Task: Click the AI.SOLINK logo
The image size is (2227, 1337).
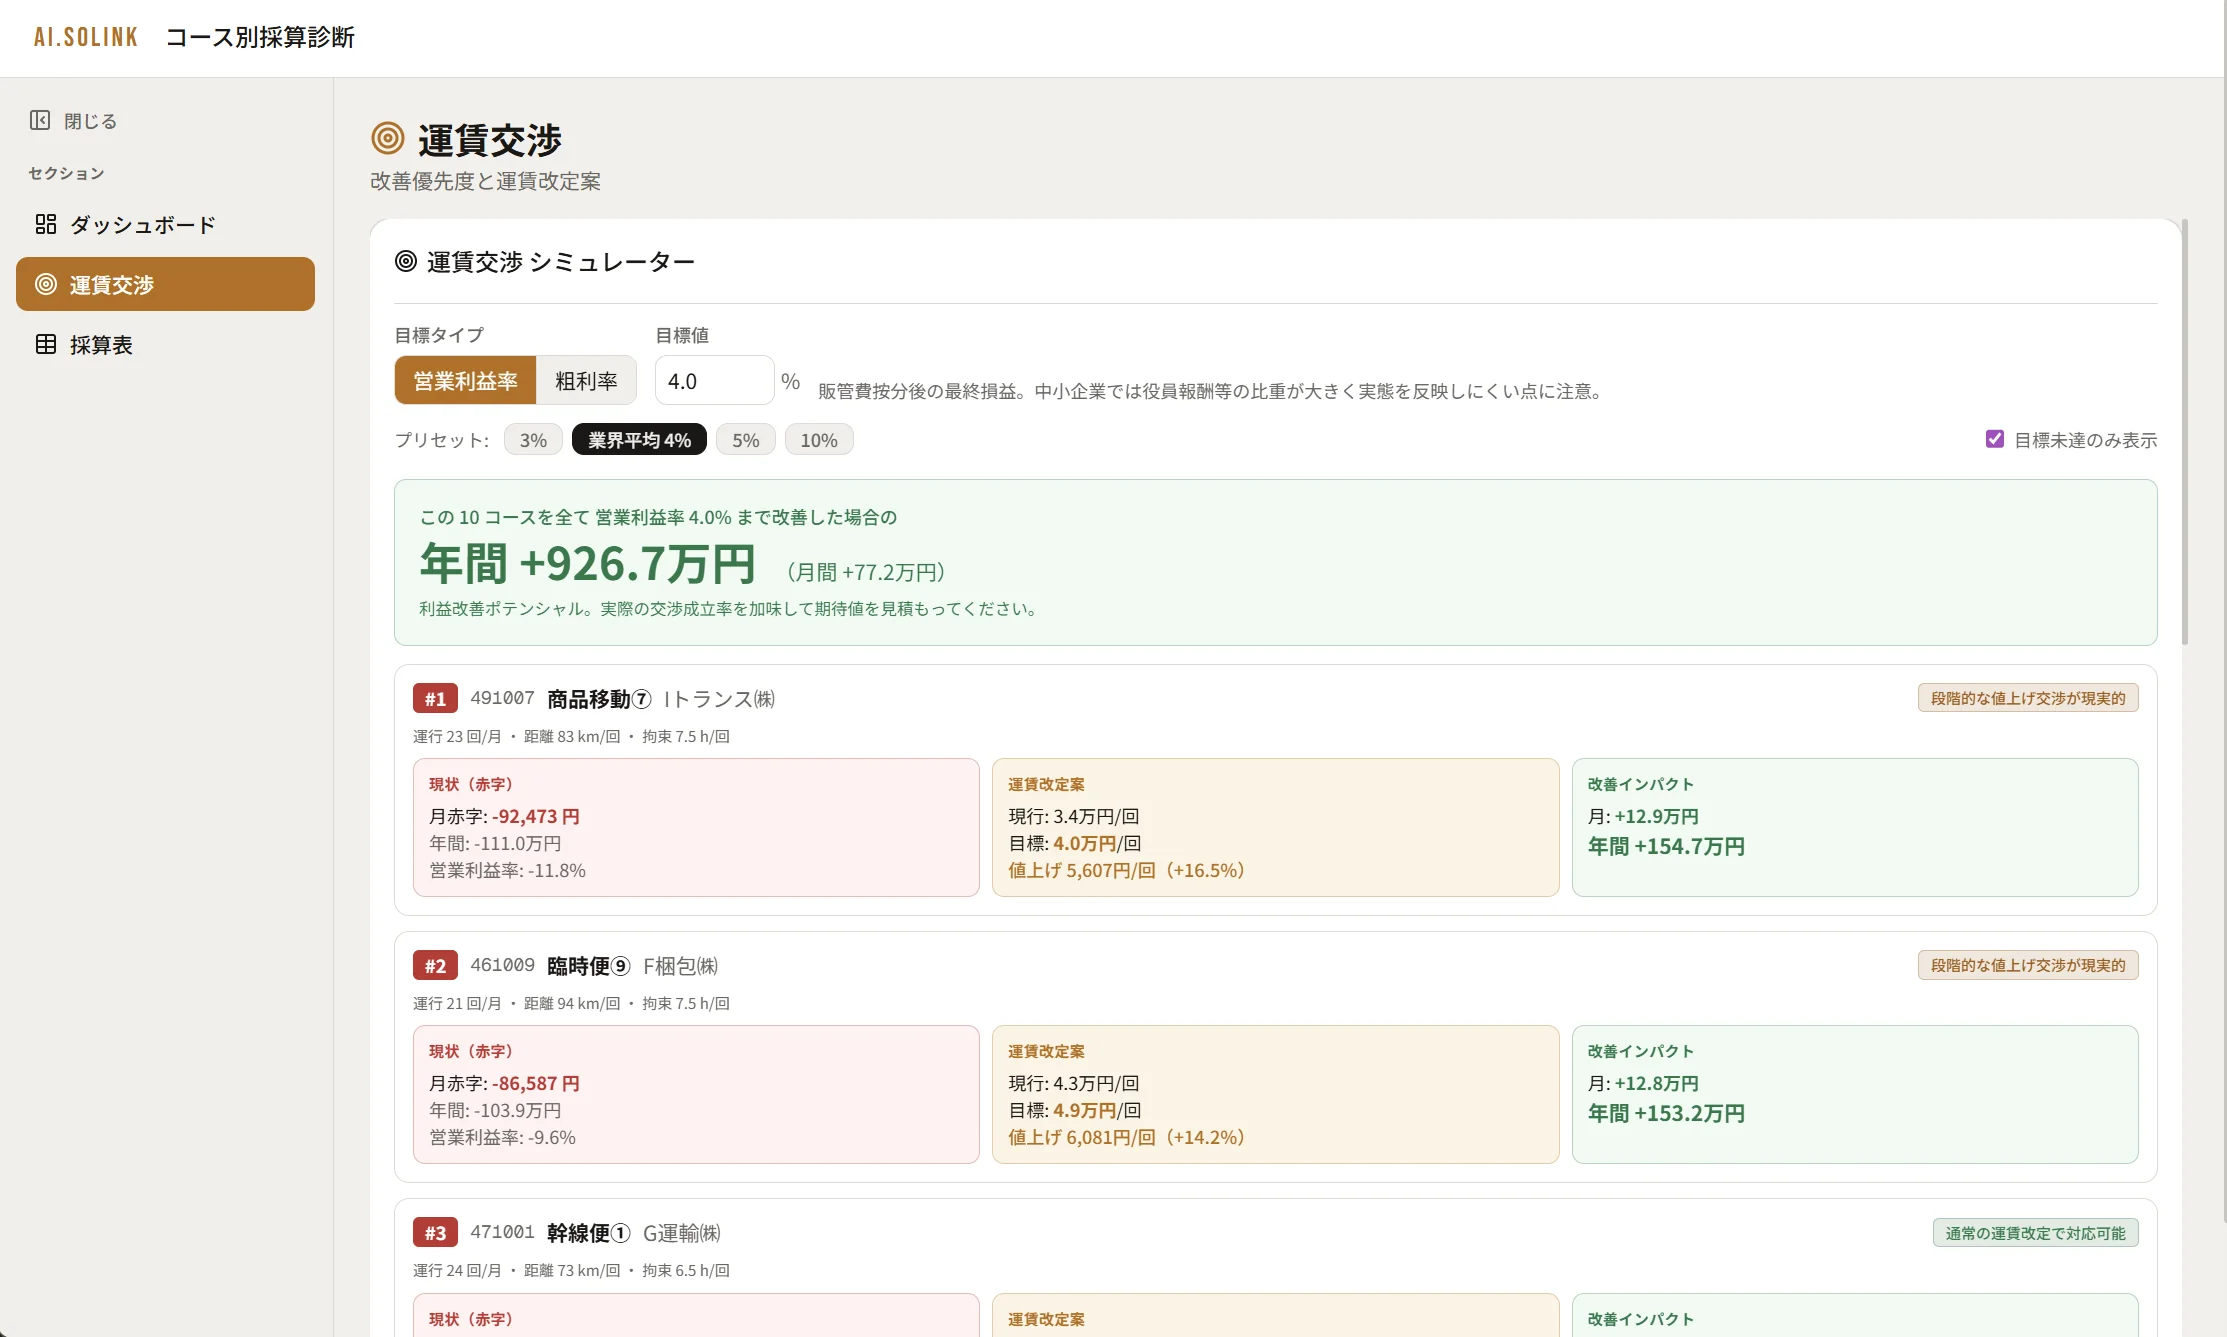Action: click(86, 37)
